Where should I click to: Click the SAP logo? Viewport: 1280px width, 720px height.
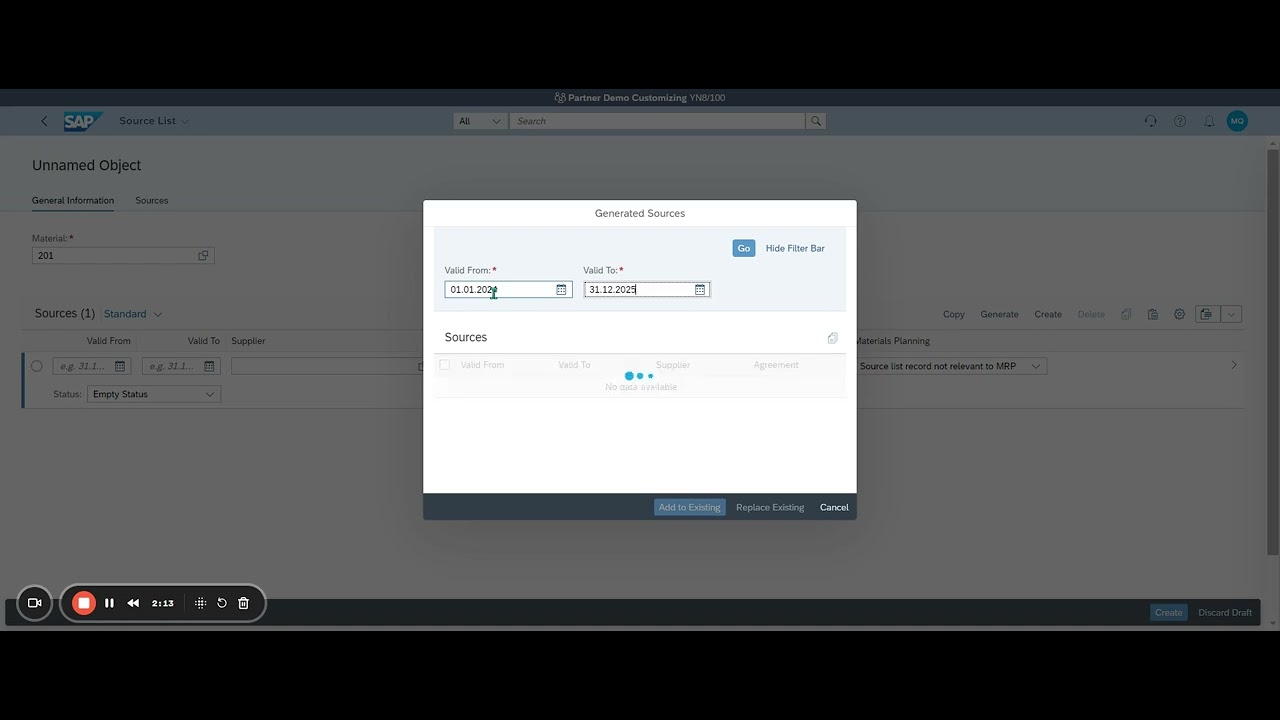click(82, 121)
